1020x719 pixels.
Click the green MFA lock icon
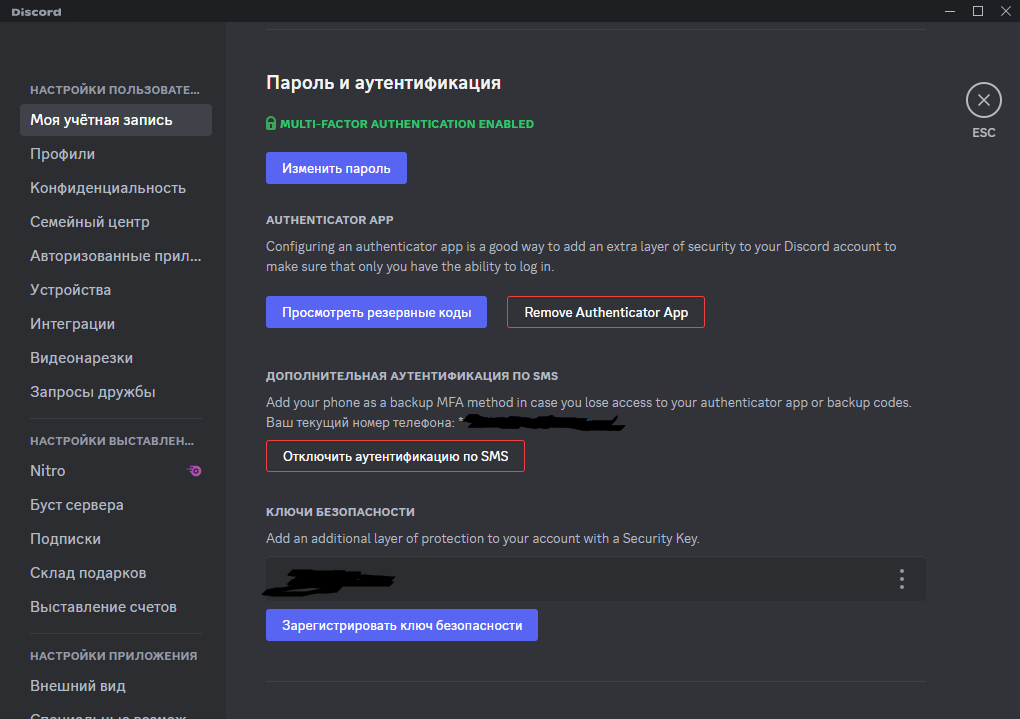271,124
